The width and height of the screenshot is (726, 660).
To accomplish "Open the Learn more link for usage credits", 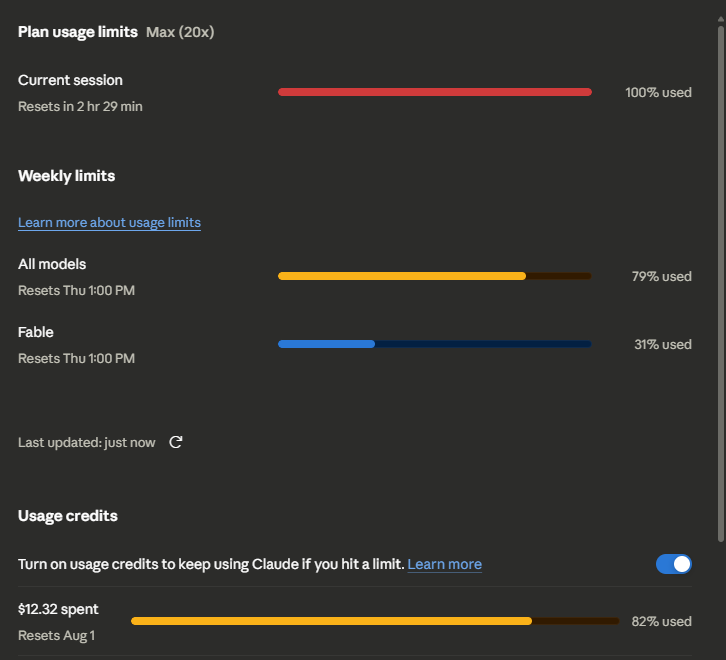I will (444, 564).
